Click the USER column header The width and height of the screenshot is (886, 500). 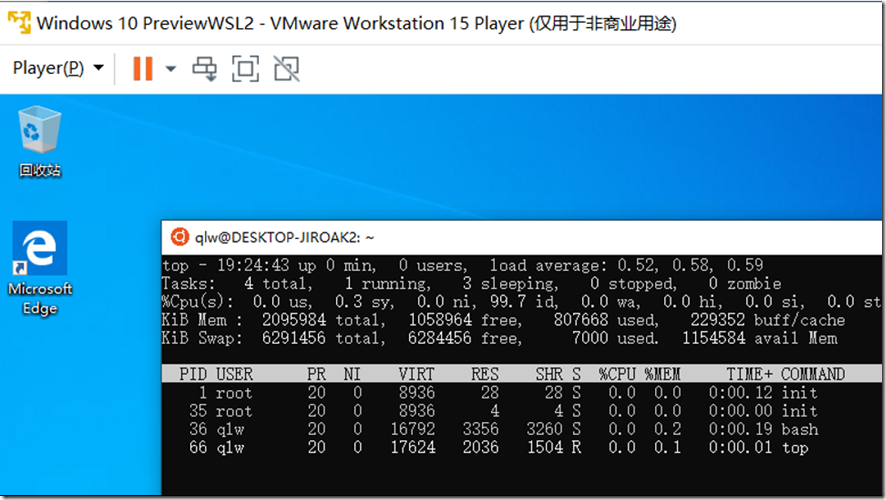[x=234, y=374]
